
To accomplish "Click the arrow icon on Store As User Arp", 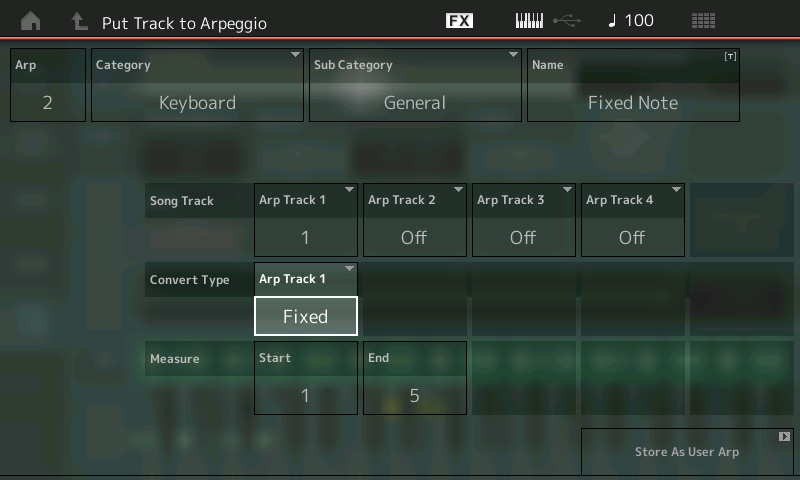I will click(784, 437).
